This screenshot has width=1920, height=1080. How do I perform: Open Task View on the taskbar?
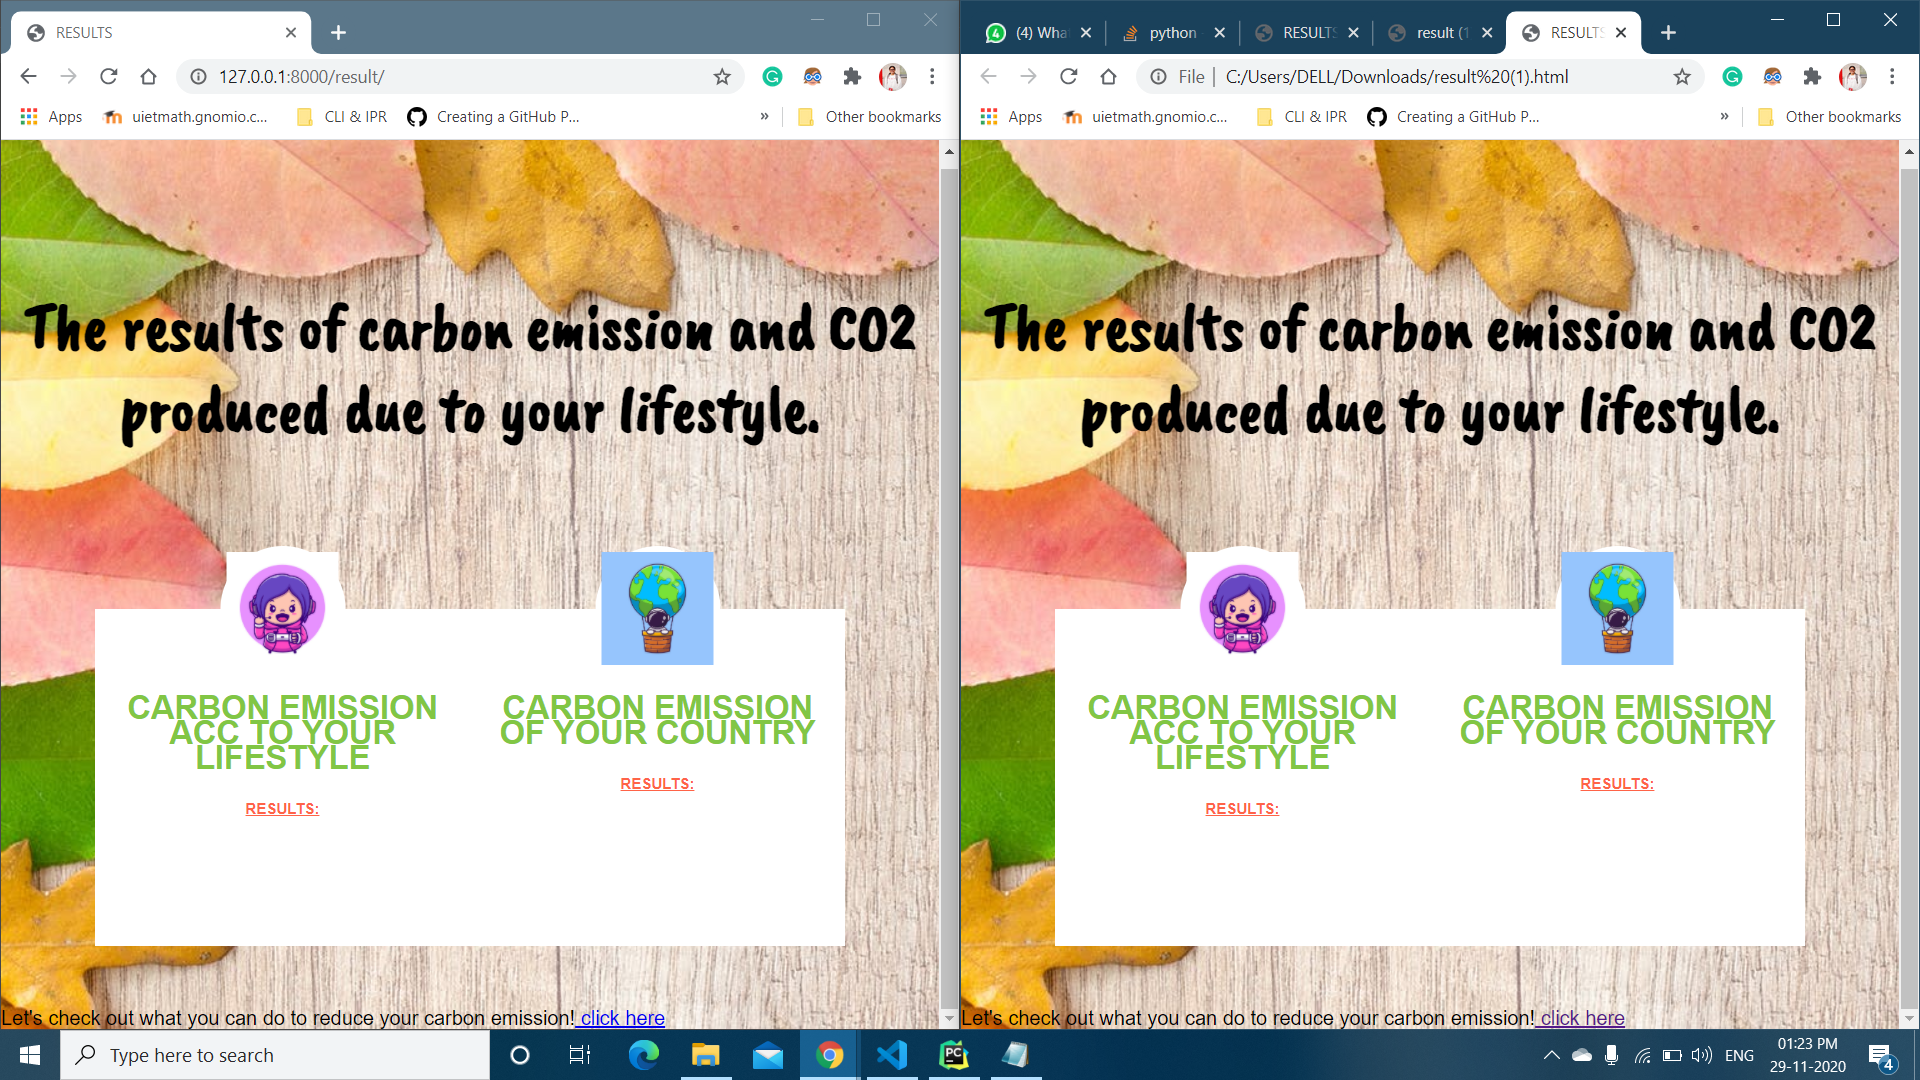coord(579,1055)
